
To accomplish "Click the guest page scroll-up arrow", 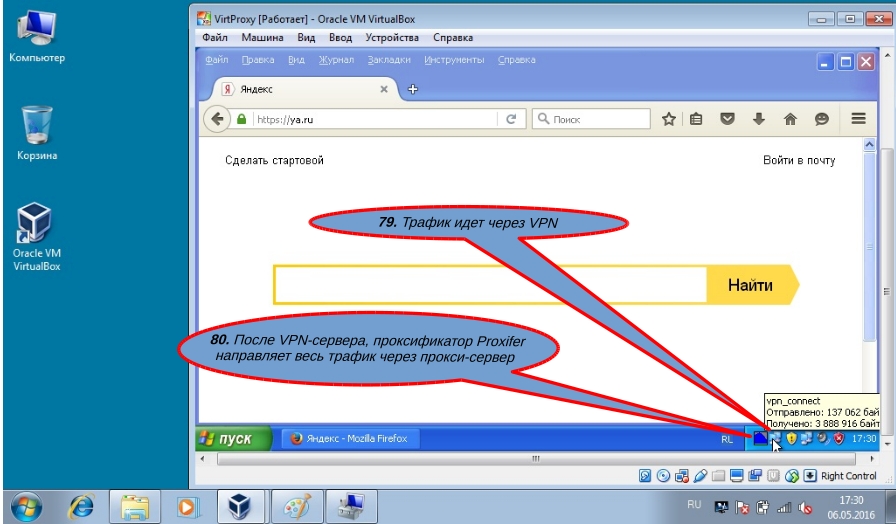I will pyautogui.click(x=870, y=145).
